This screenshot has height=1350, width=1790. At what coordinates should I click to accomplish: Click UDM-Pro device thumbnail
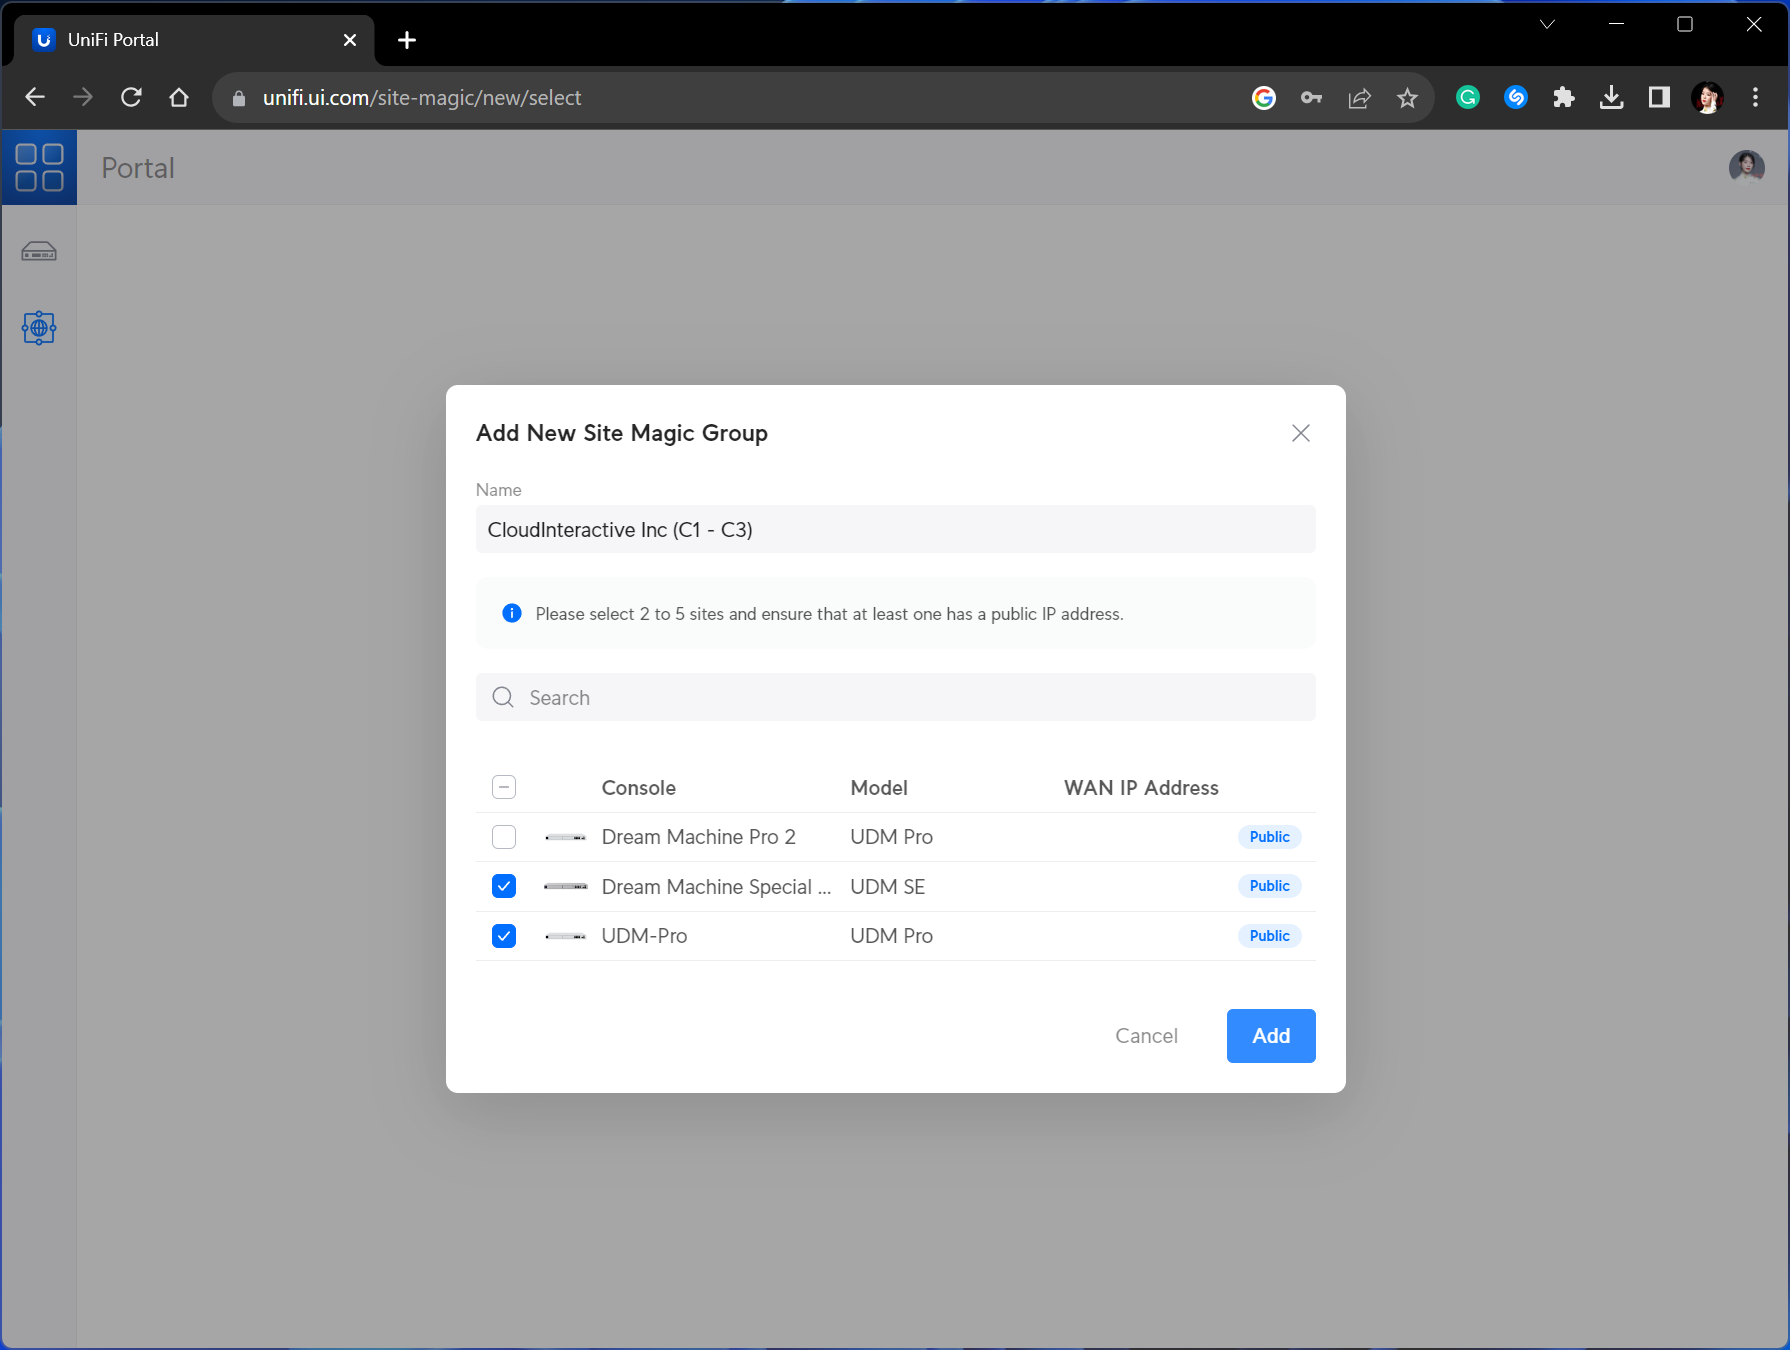pyautogui.click(x=565, y=936)
